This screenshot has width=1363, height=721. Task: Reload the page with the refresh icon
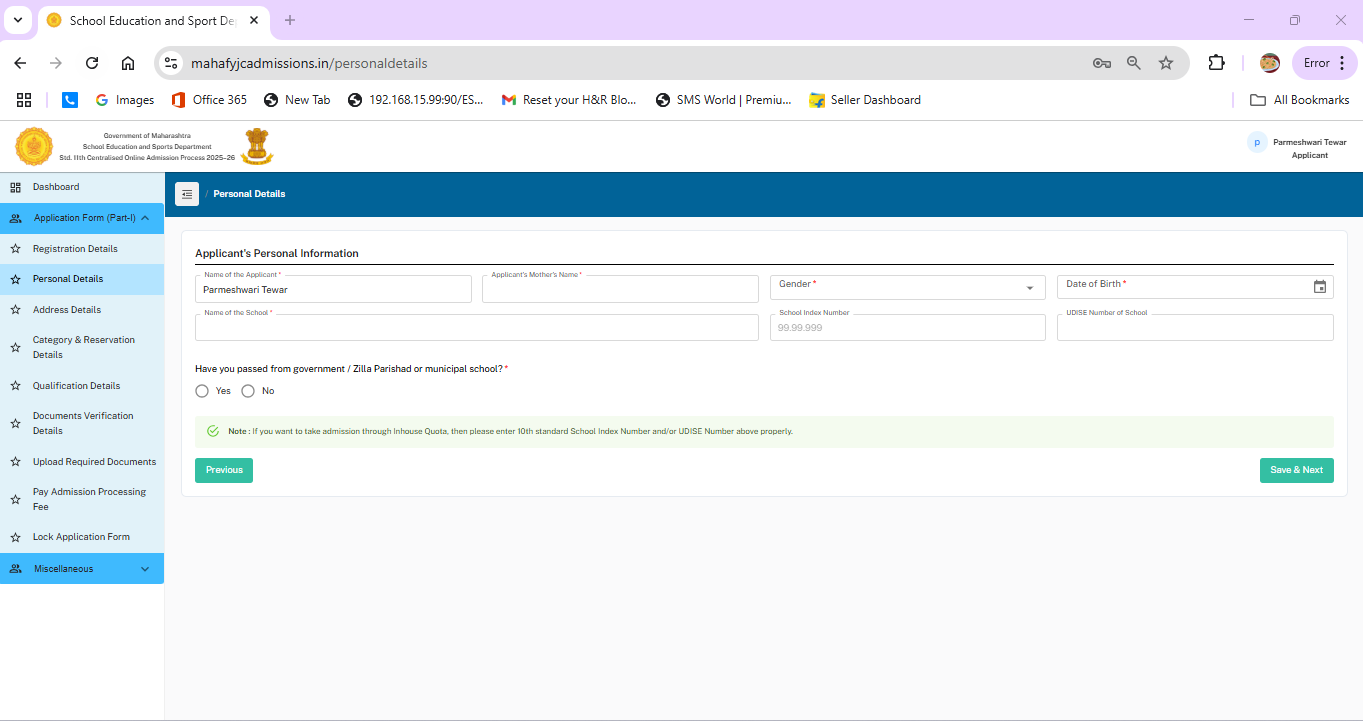point(92,63)
